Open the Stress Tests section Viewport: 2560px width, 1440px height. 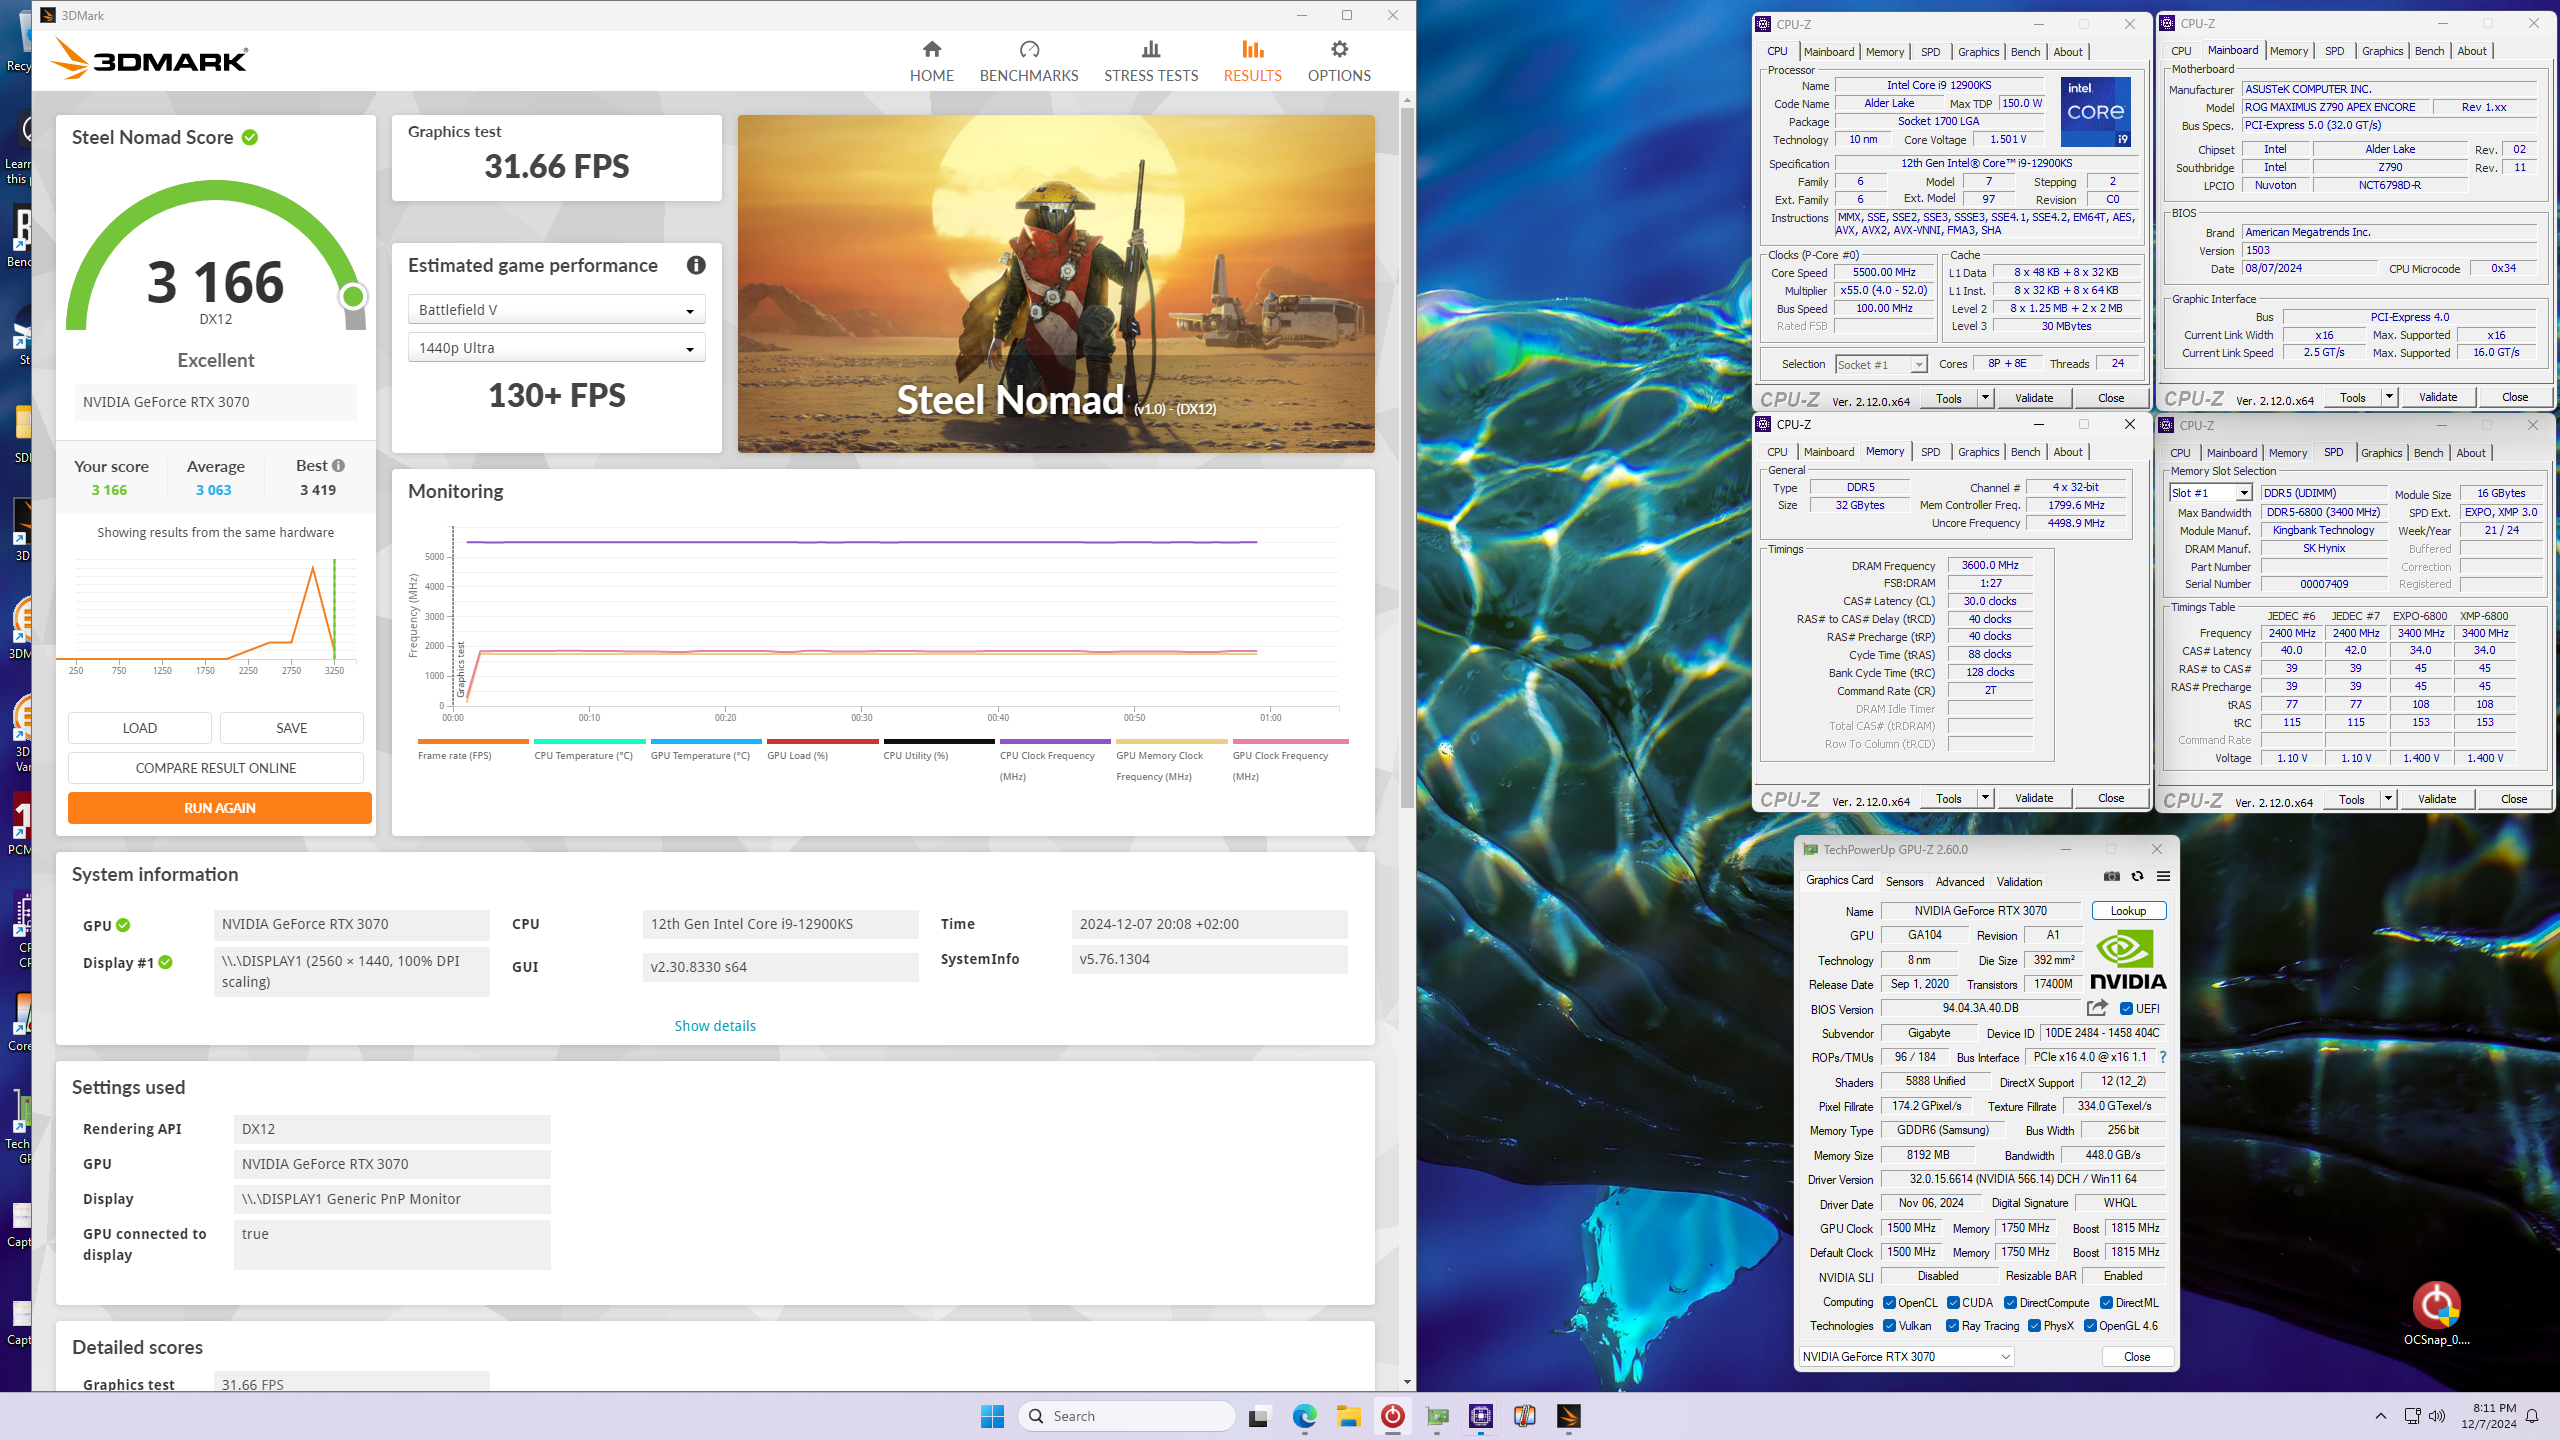pos(1151,61)
